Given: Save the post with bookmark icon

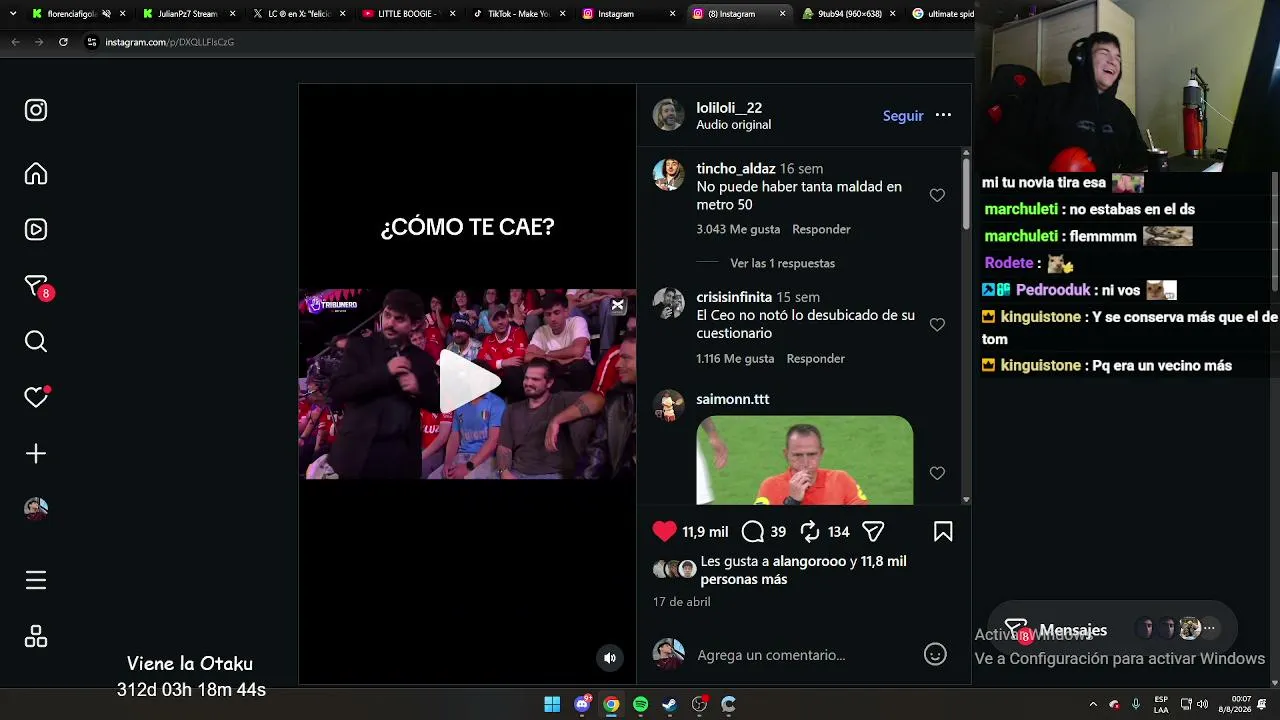Looking at the screenshot, I should pyautogui.click(x=943, y=532).
